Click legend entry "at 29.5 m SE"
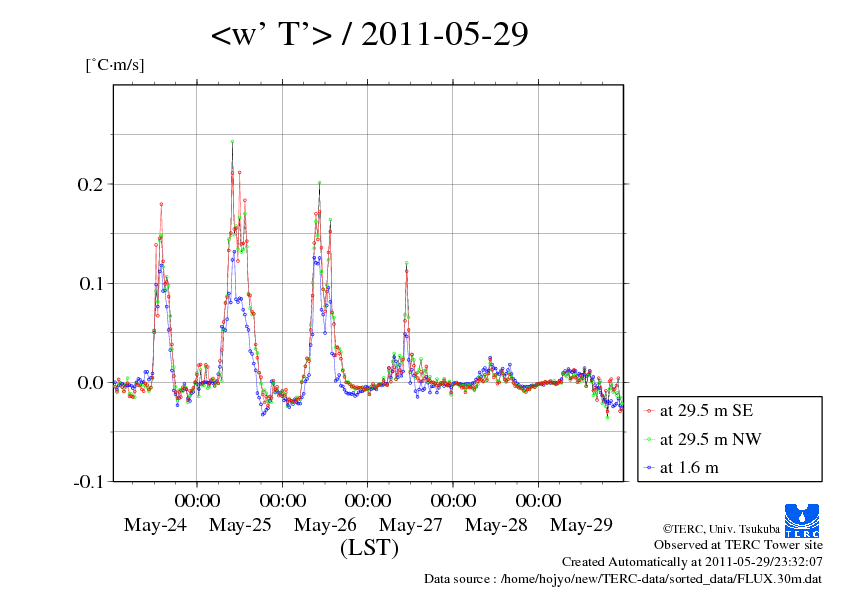842x595 pixels. click(x=706, y=411)
